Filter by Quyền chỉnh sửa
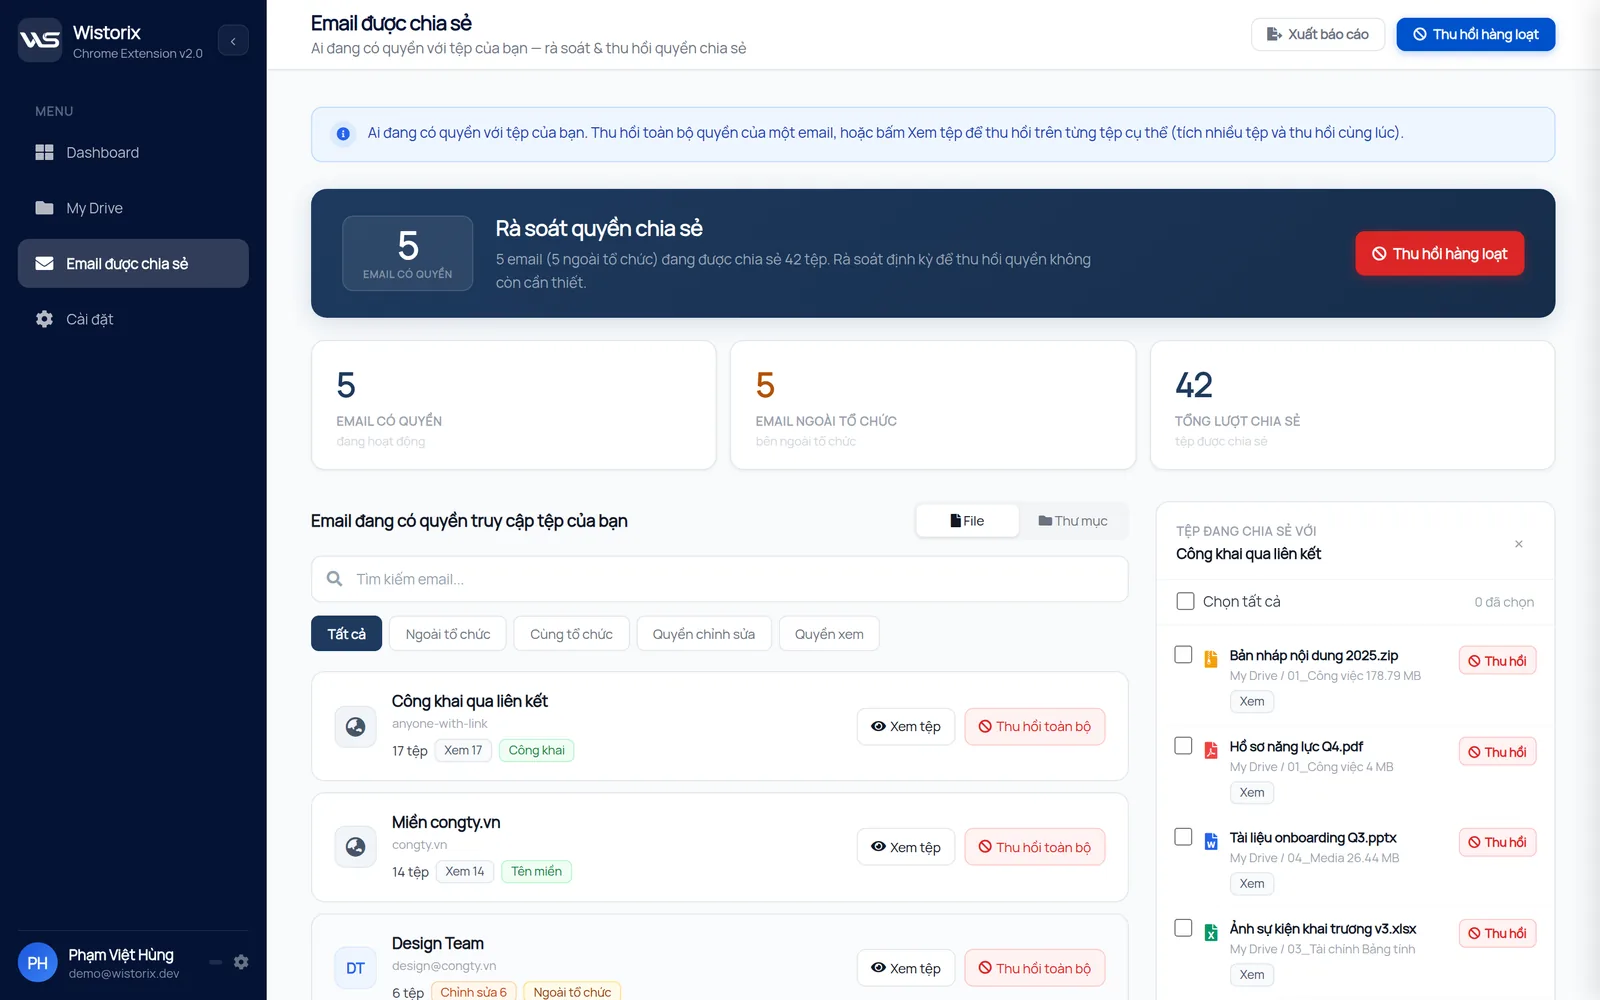The height and width of the screenshot is (1000, 1600). [x=704, y=634]
